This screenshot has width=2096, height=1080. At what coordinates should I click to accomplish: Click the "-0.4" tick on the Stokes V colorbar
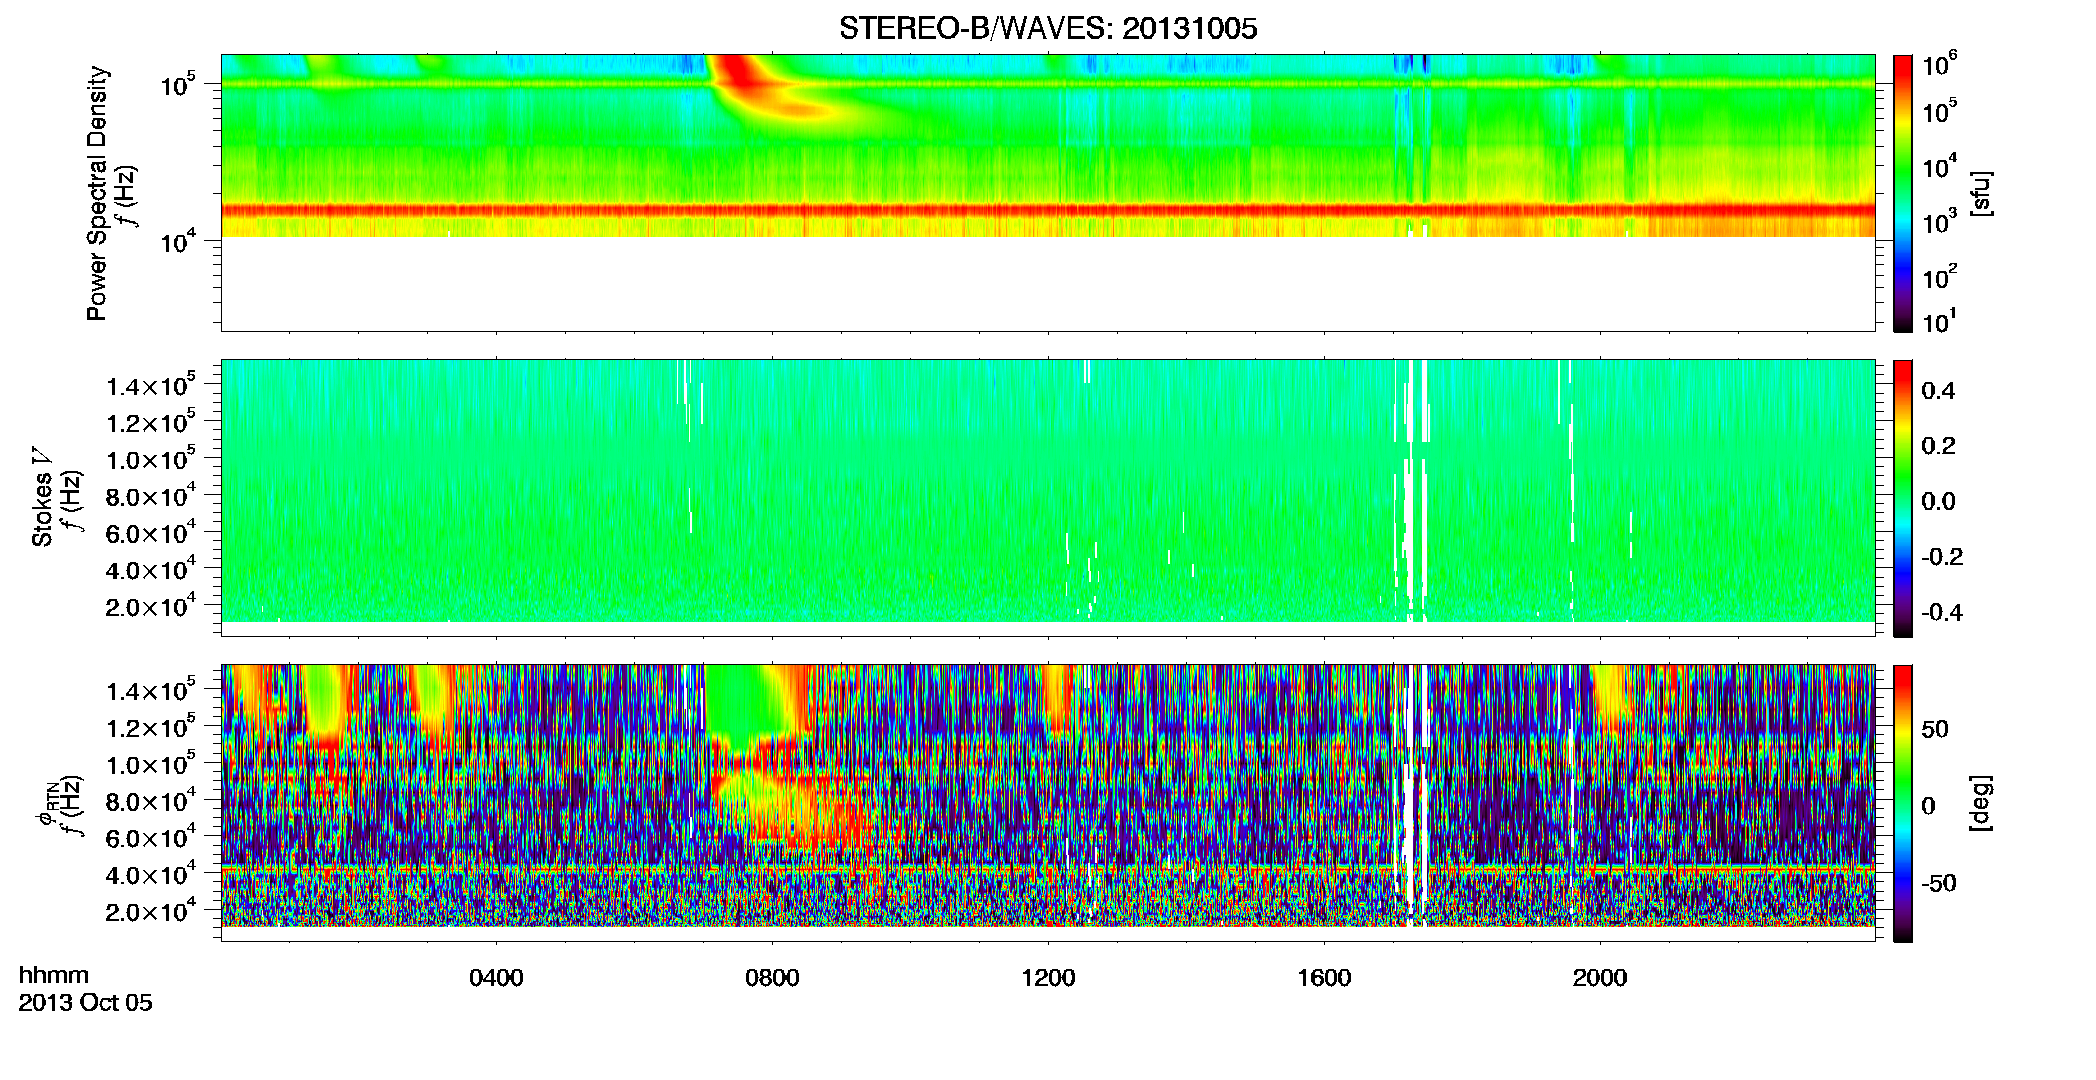click(x=1942, y=612)
